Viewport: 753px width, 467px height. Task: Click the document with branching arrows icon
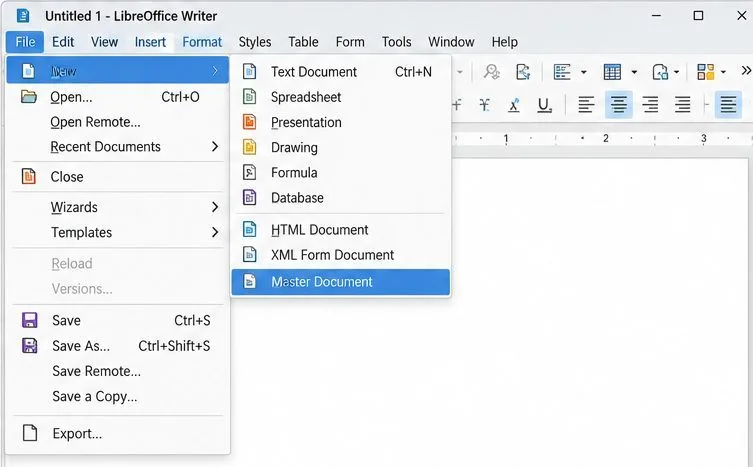tap(523, 72)
